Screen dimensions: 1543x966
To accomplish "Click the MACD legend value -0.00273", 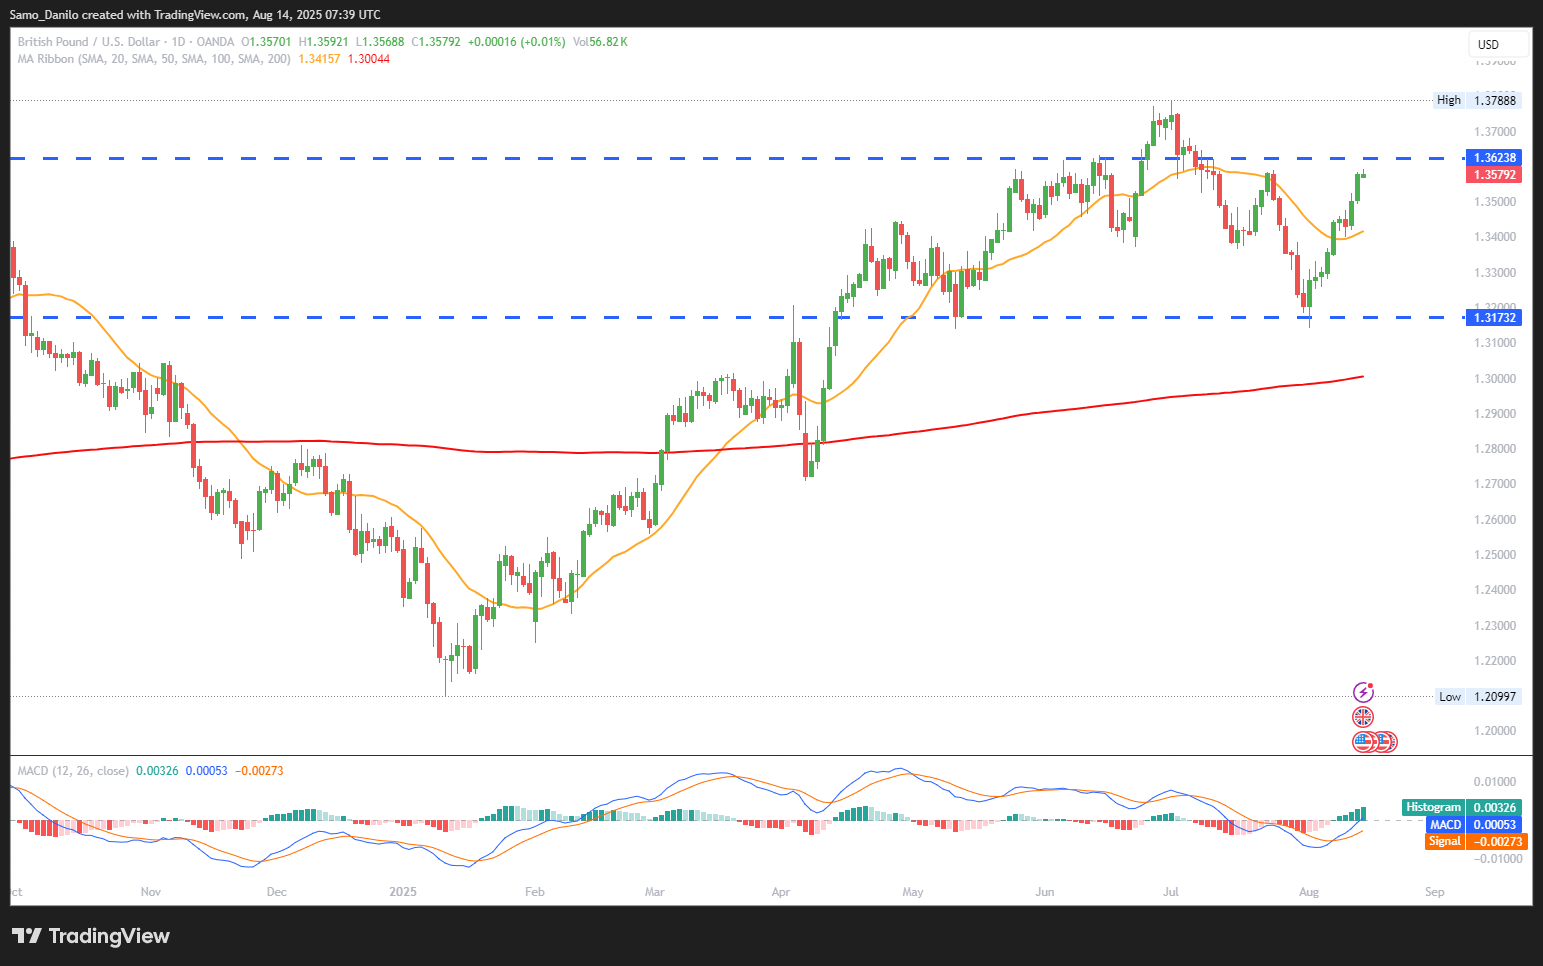I will tap(259, 771).
